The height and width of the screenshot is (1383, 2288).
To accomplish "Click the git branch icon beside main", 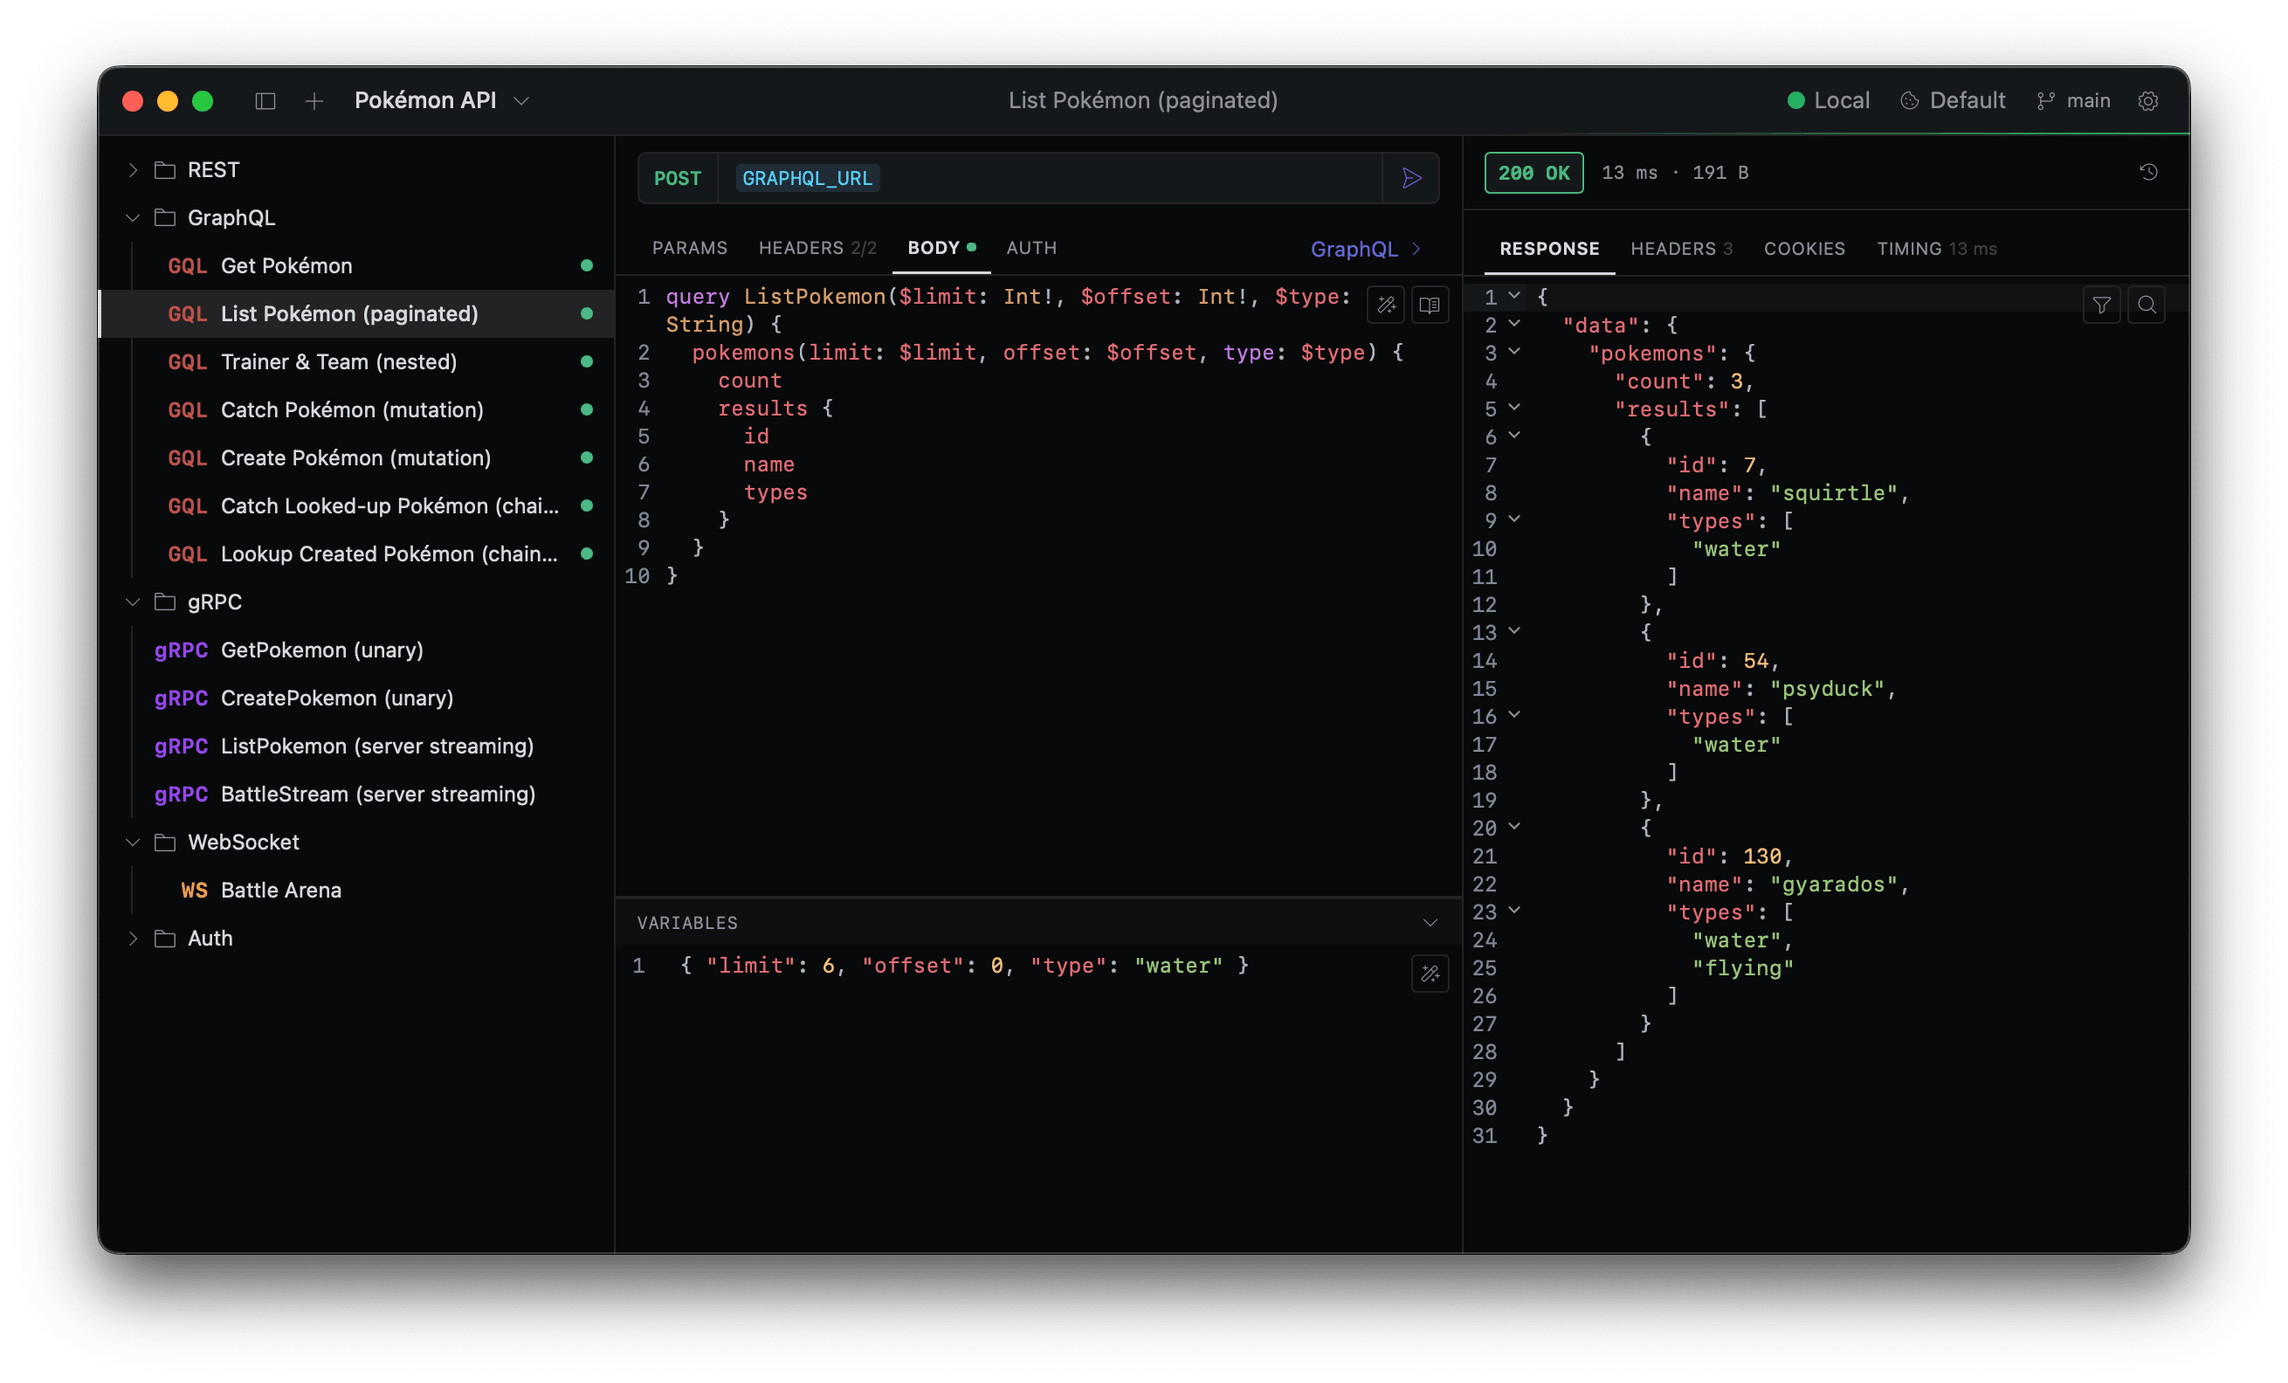I will point(2046,101).
